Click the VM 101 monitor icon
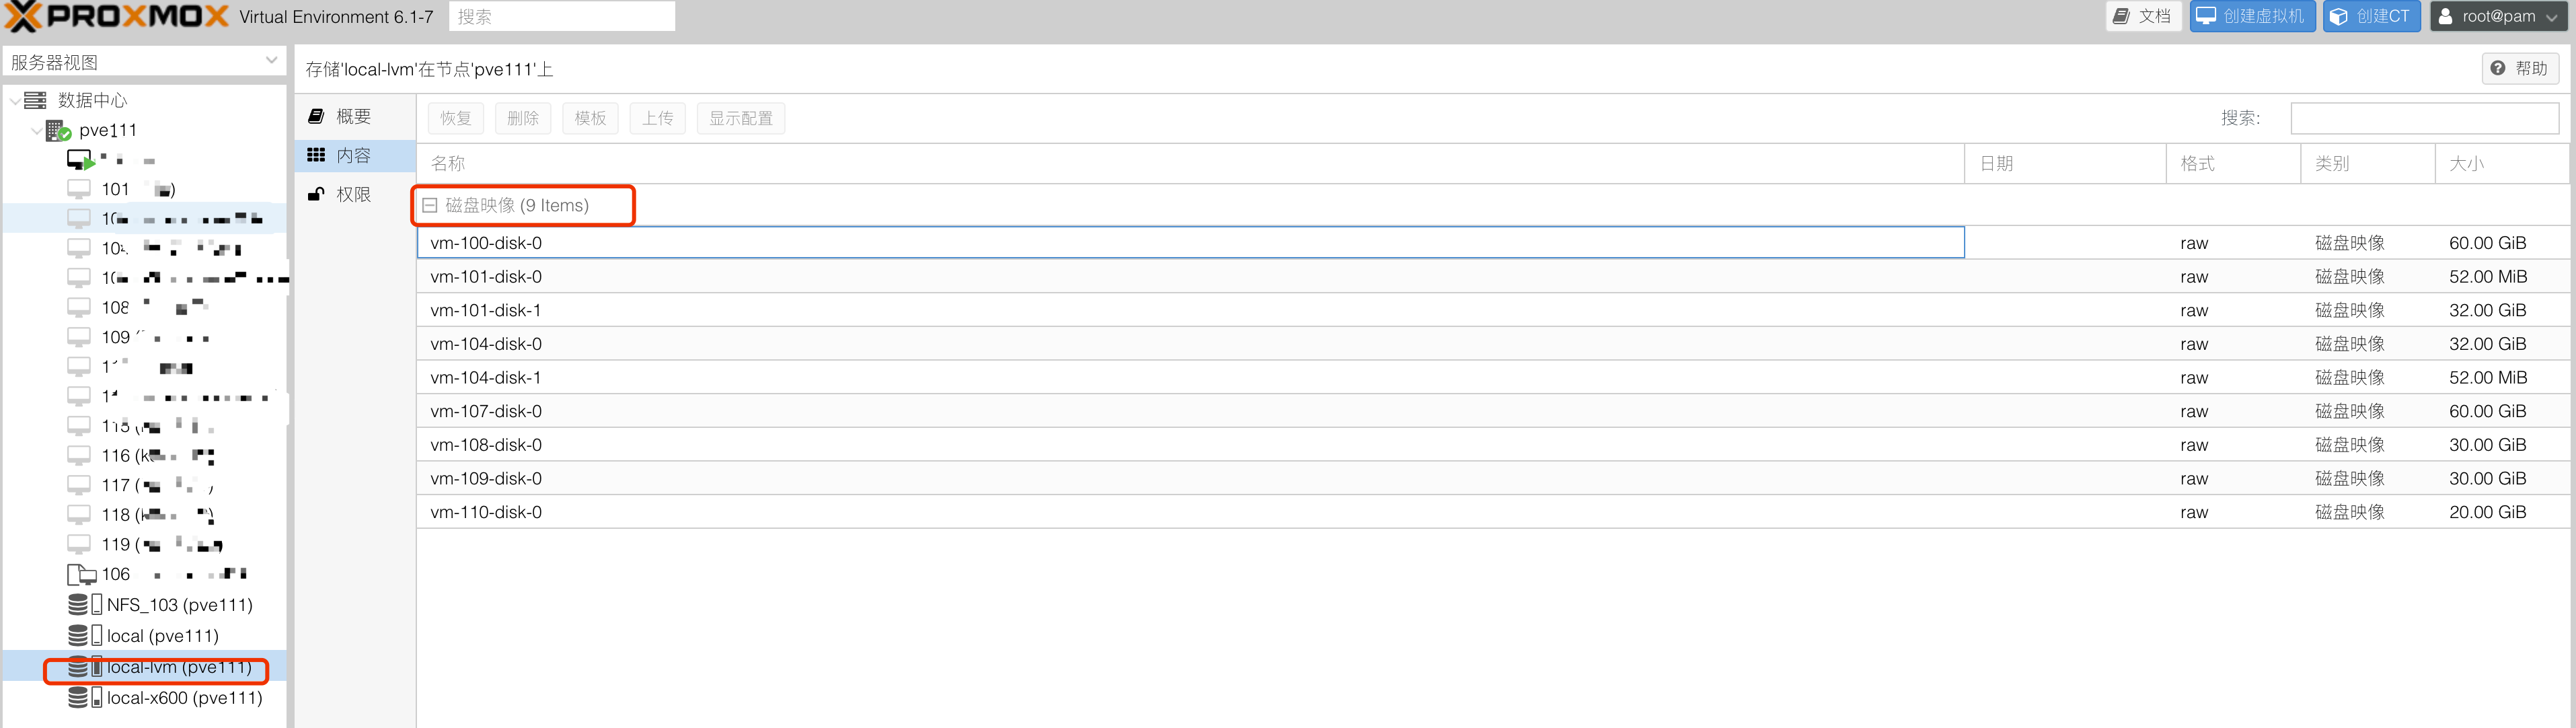 point(79,189)
